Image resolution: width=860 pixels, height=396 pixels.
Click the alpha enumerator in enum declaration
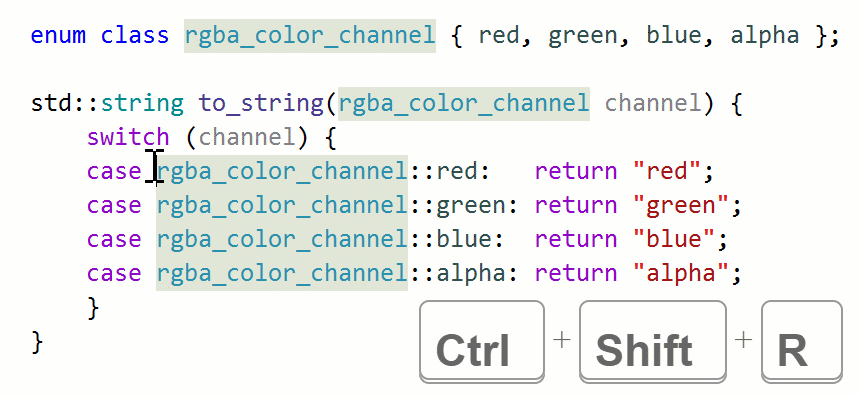click(x=765, y=36)
